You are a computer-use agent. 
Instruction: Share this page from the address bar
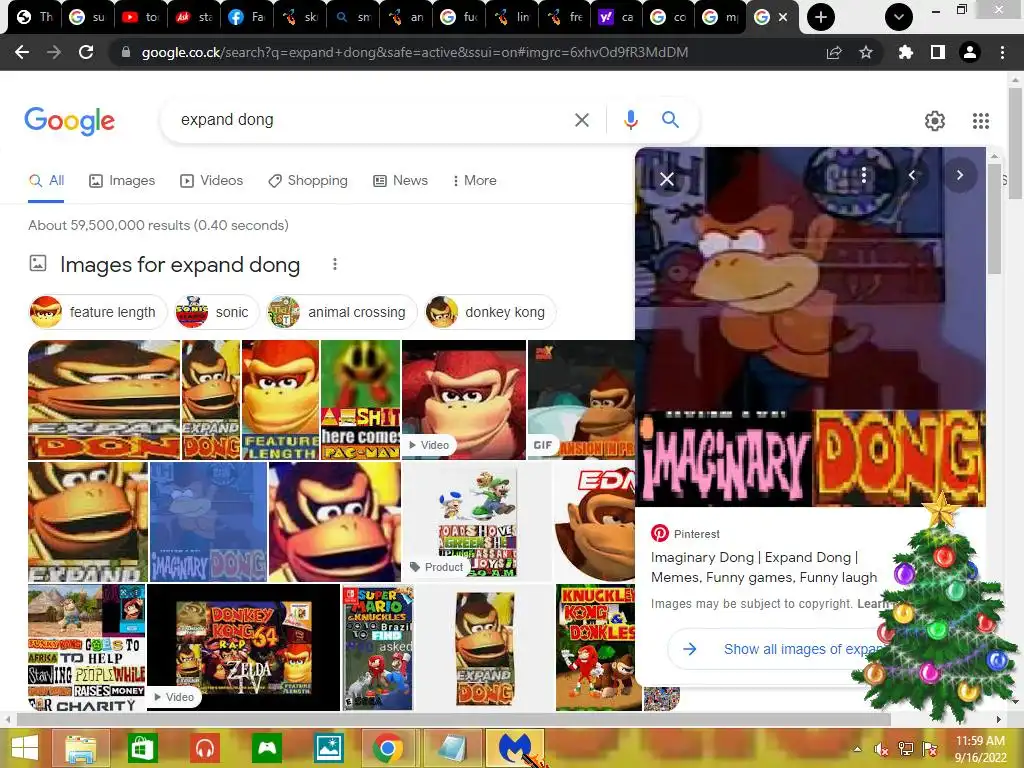click(834, 52)
